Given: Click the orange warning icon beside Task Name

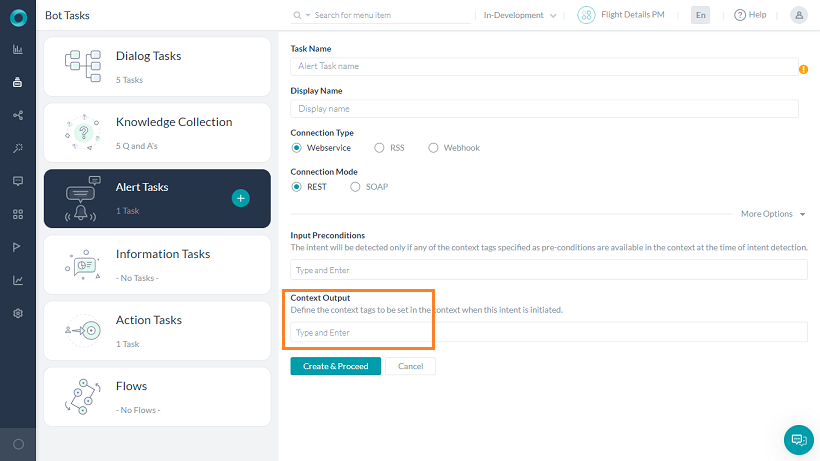Looking at the screenshot, I should point(803,69).
